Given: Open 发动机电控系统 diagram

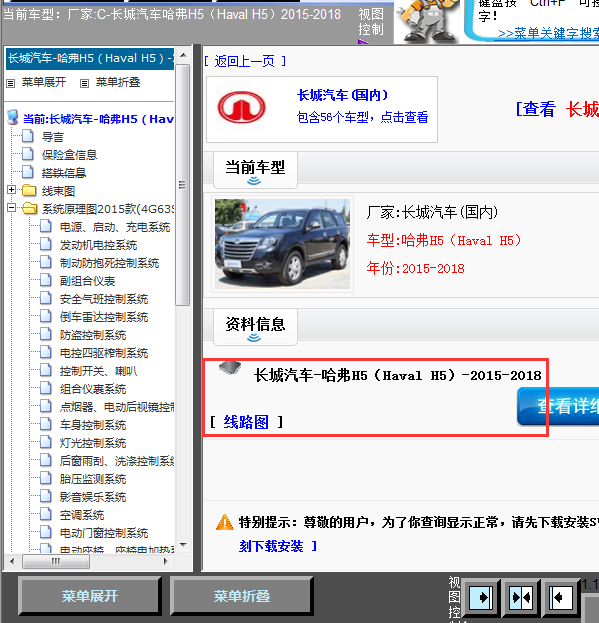Looking at the screenshot, I should coord(98,245).
